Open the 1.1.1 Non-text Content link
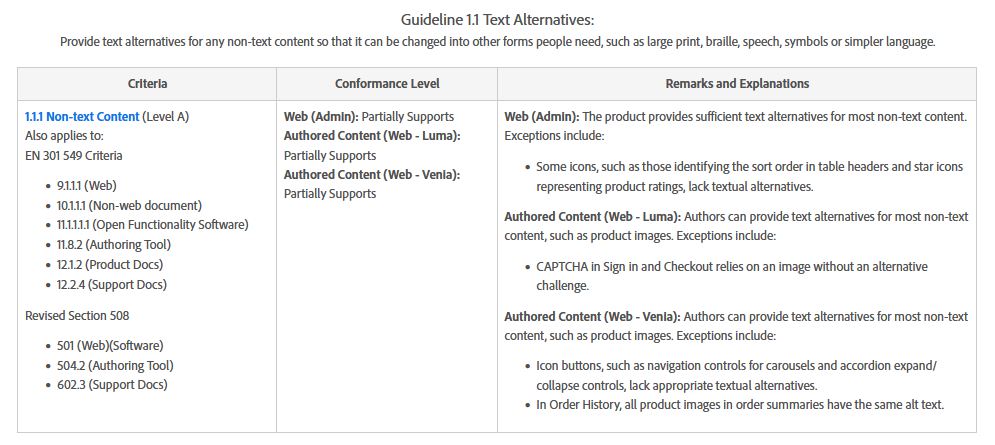 click(x=82, y=117)
